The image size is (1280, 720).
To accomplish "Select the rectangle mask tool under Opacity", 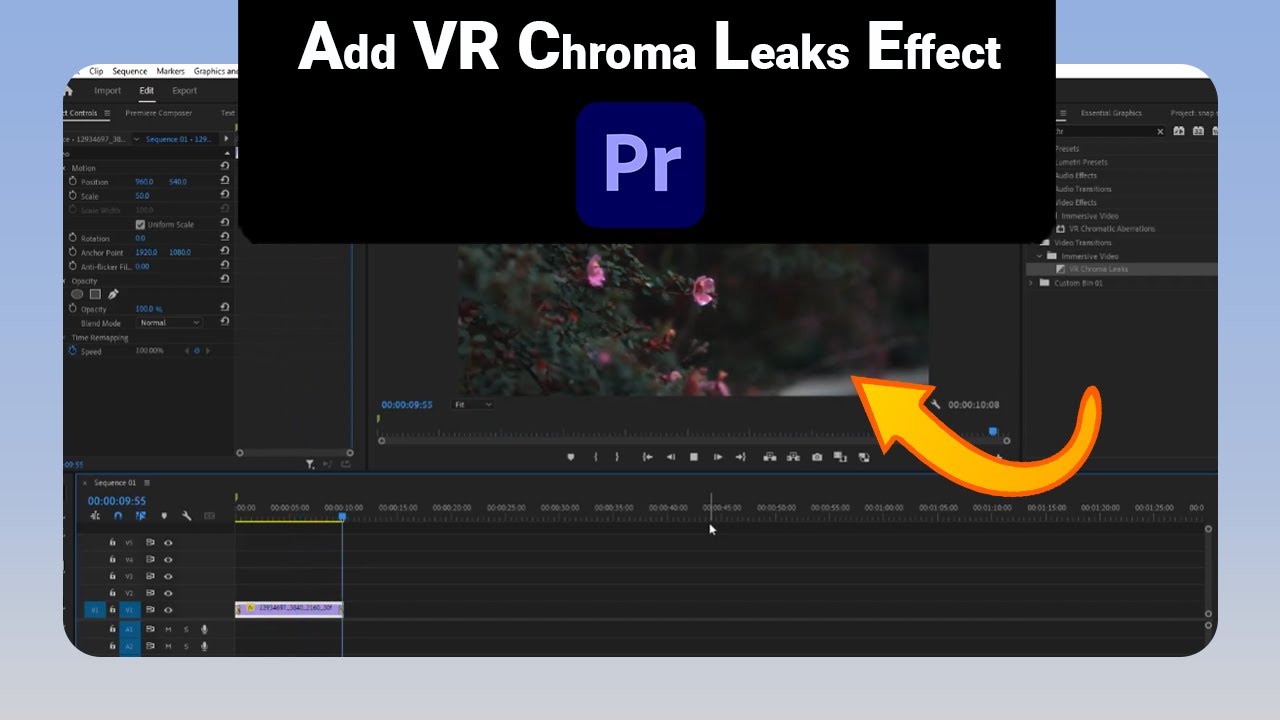I will click(95, 294).
